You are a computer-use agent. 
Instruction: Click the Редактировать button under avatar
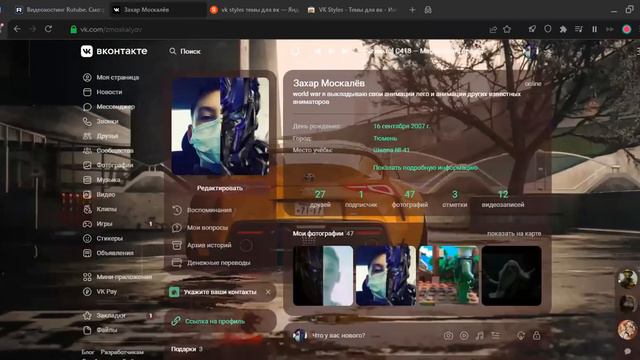click(x=220, y=188)
